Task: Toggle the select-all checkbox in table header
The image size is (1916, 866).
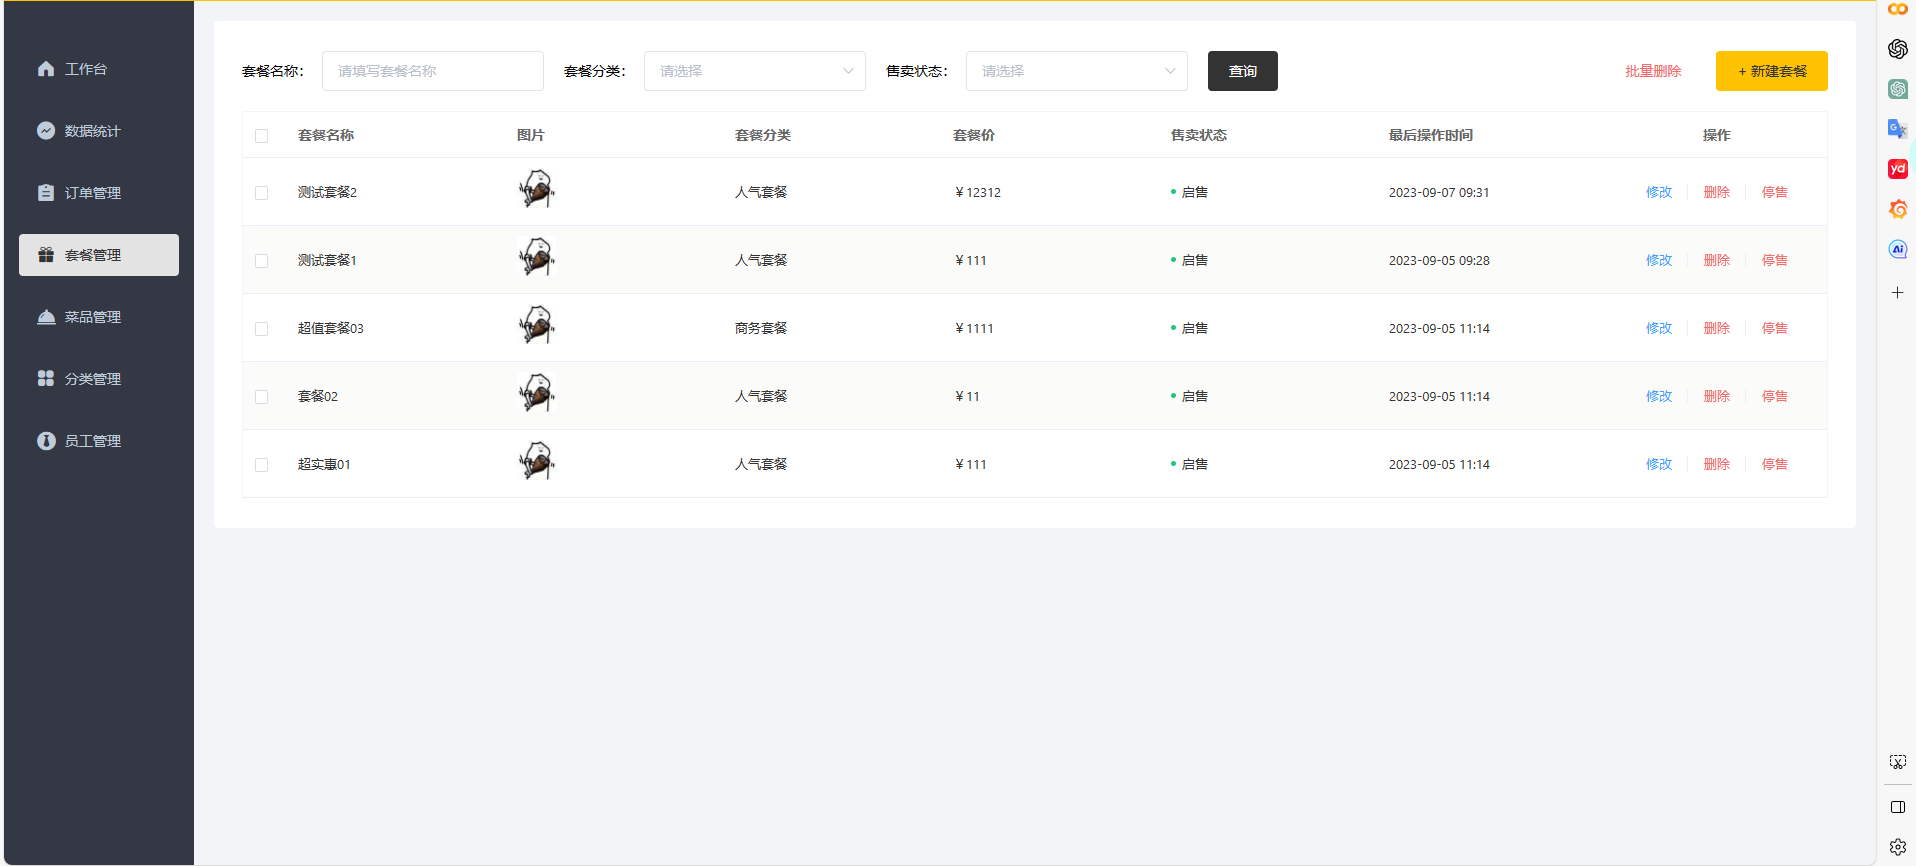Action: coord(262,136)
